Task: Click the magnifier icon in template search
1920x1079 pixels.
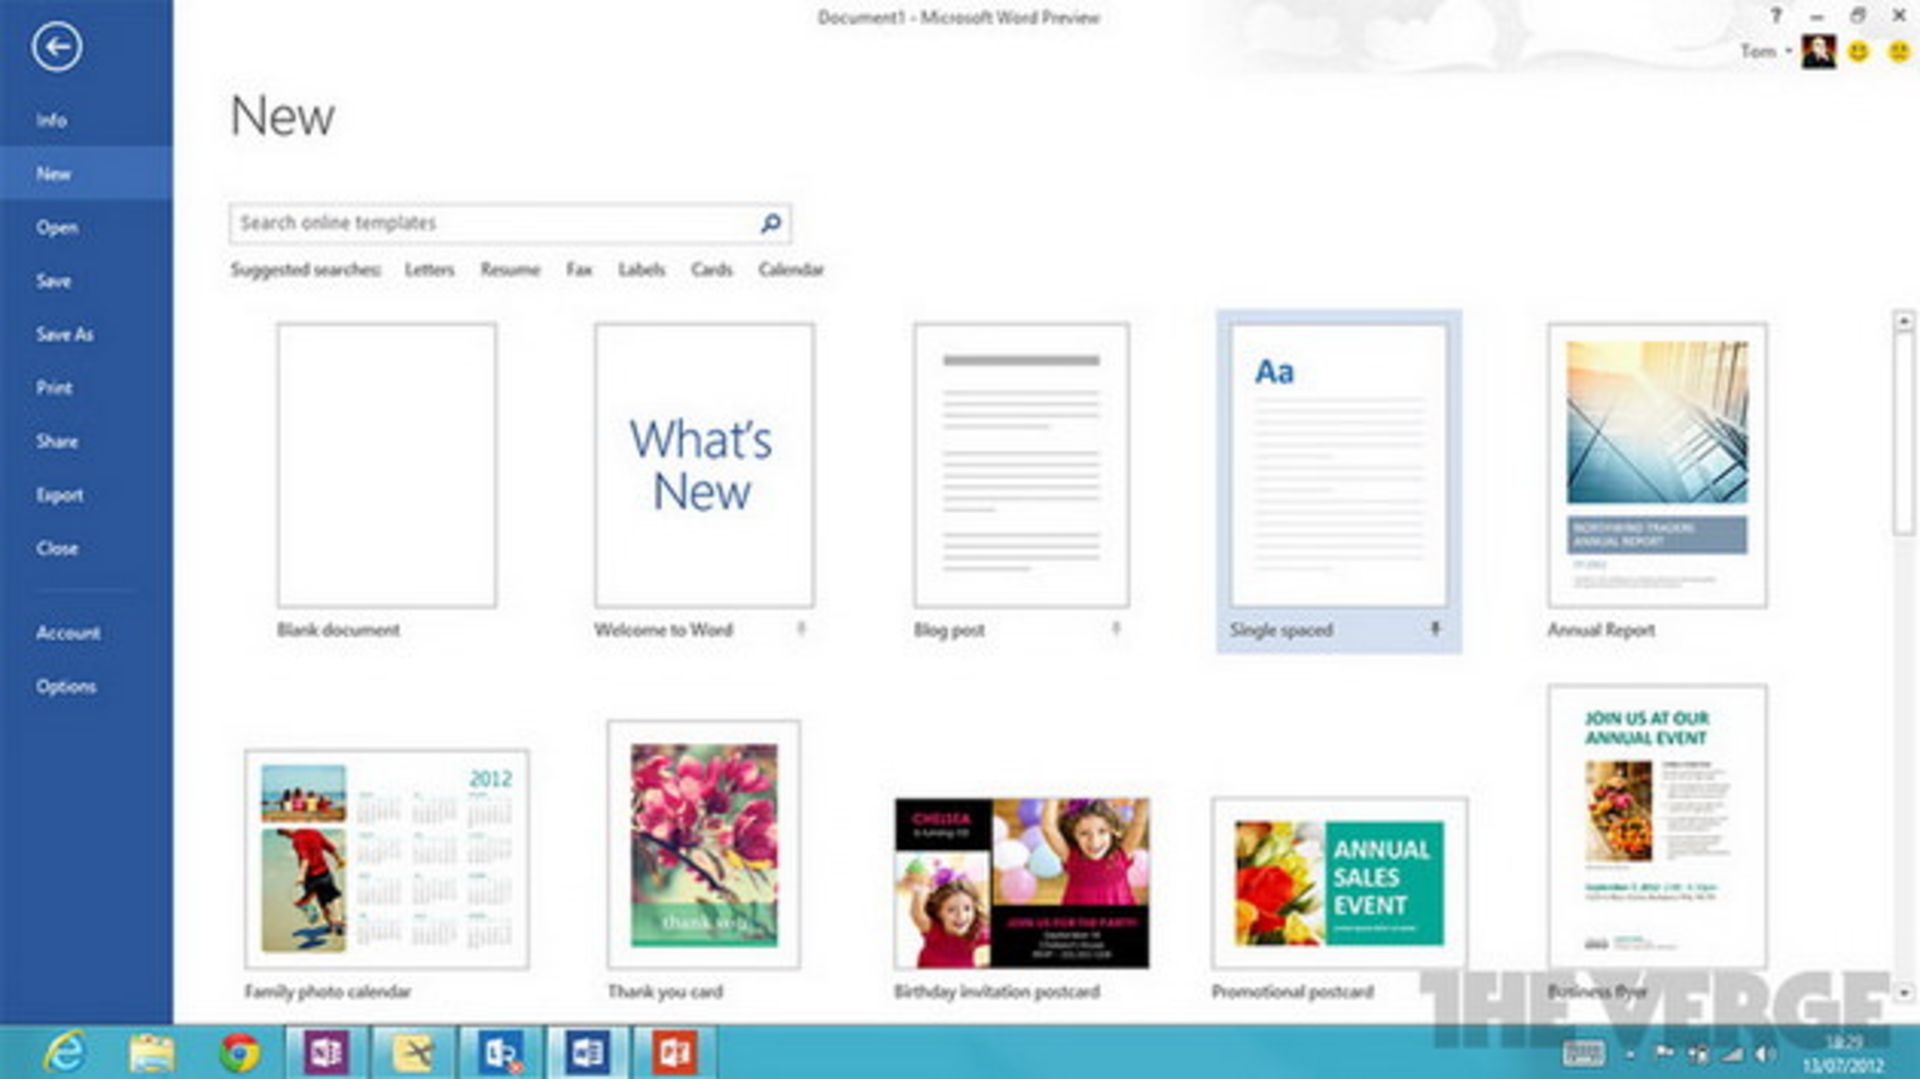Action: [x=770, y=223]
